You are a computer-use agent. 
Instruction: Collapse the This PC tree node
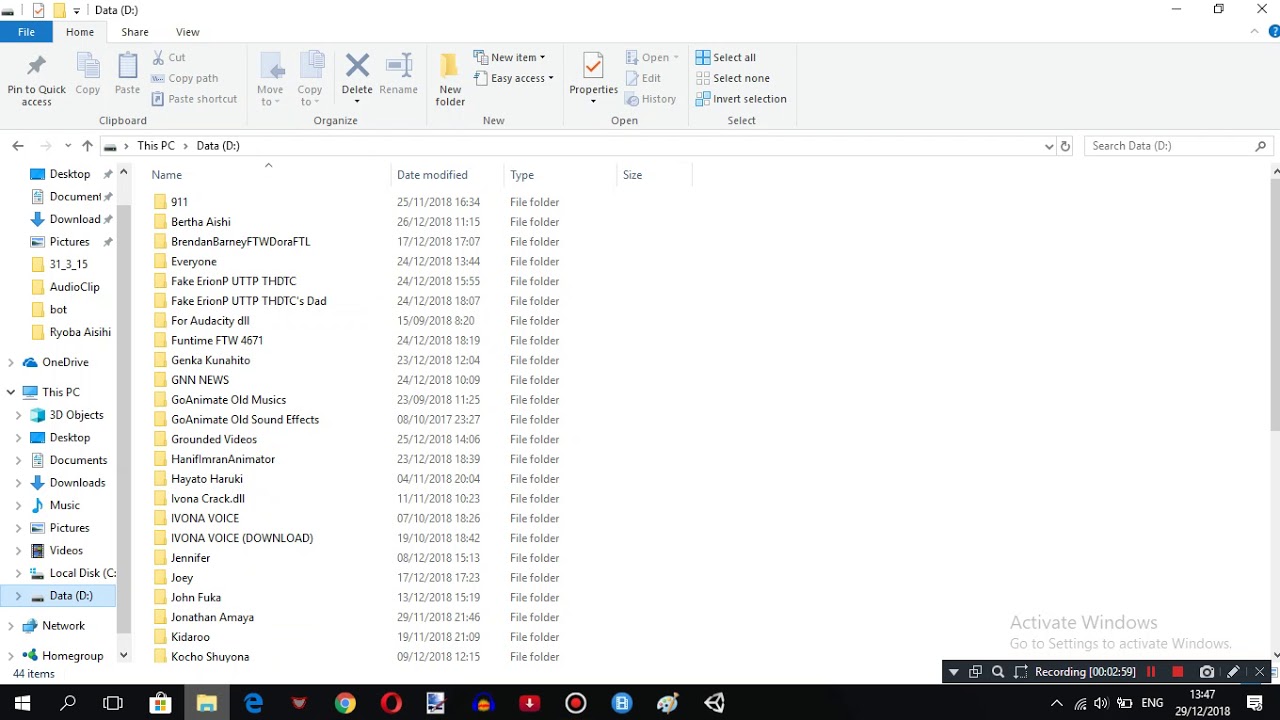11,392
